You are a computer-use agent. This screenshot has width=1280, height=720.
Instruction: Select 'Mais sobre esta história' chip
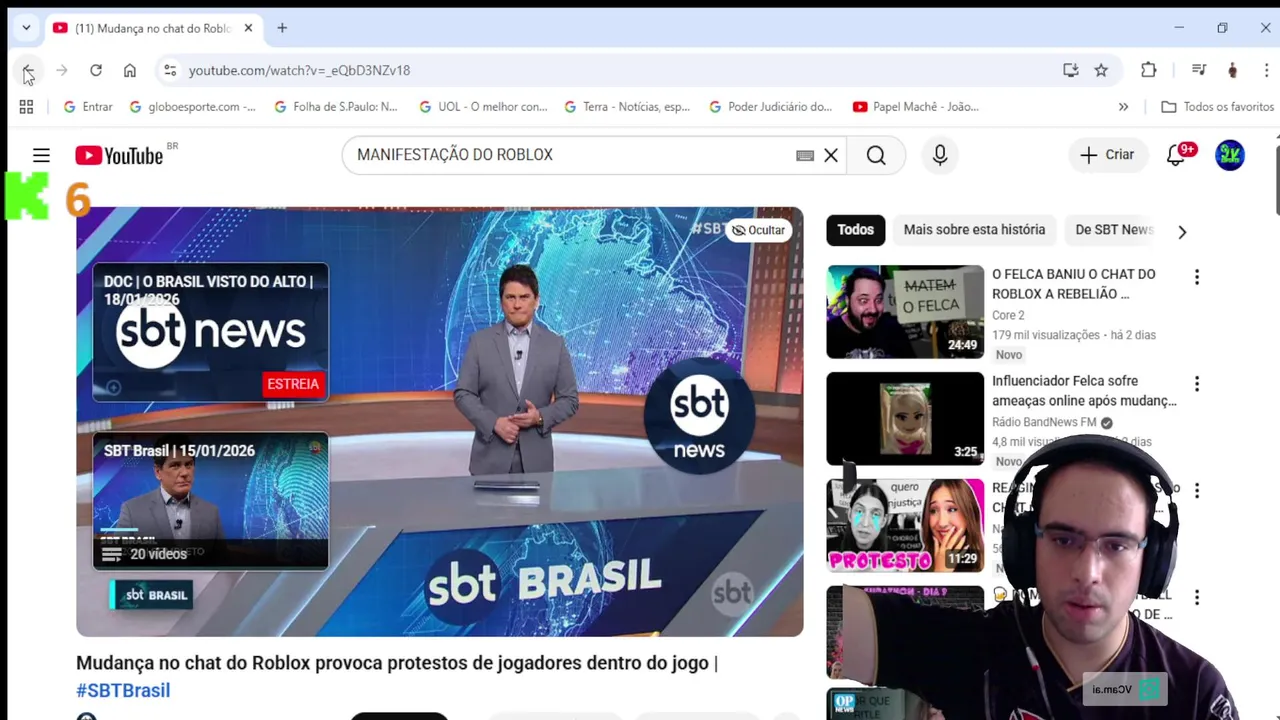(974, 230)
